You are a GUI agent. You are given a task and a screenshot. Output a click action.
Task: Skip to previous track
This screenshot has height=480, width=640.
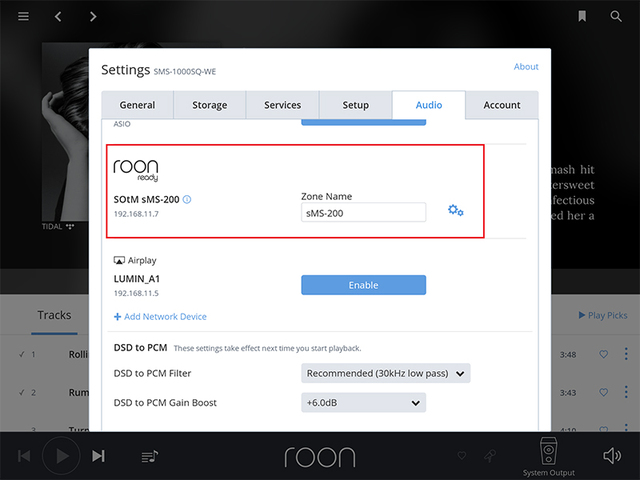click(x=24, y=456)
